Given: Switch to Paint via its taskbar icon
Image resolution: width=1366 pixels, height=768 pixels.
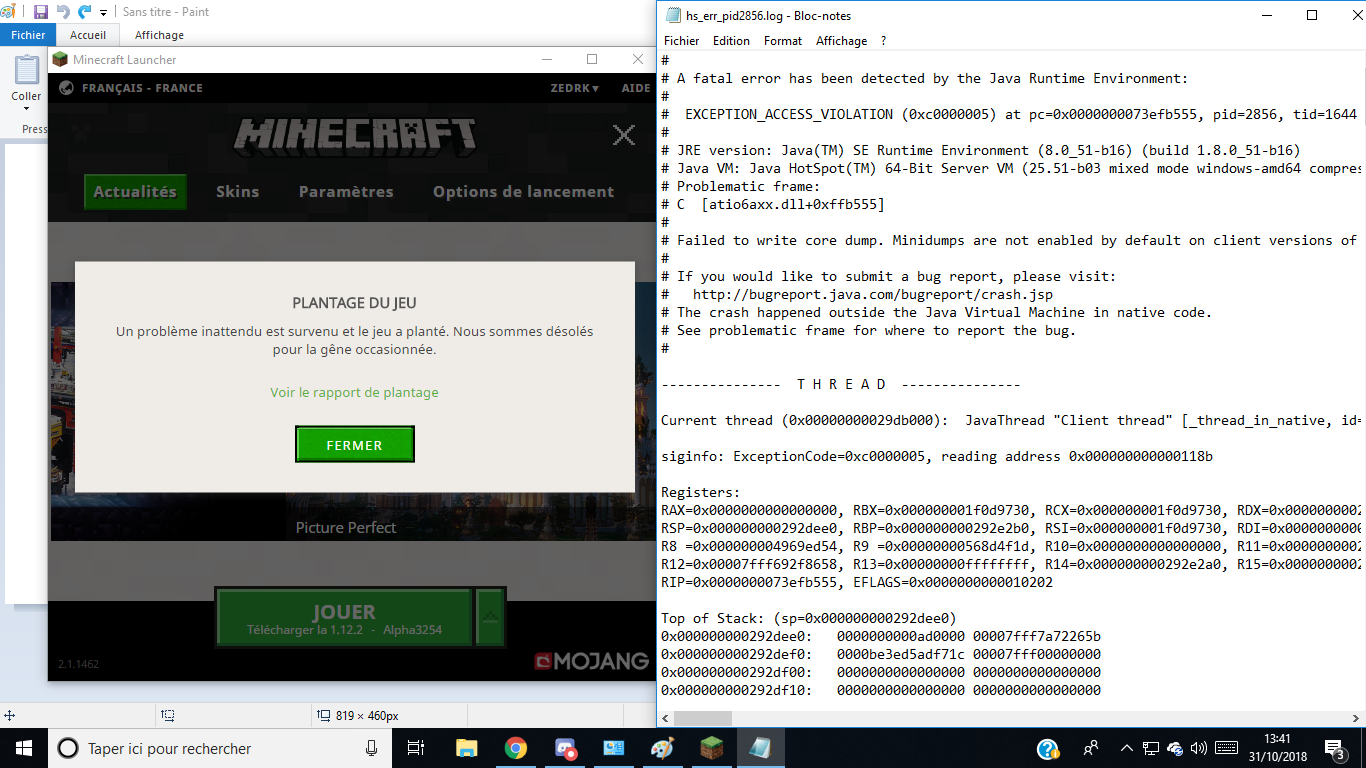Looking at the screenshot, I should pyautogui.click(x=663, y=748).
